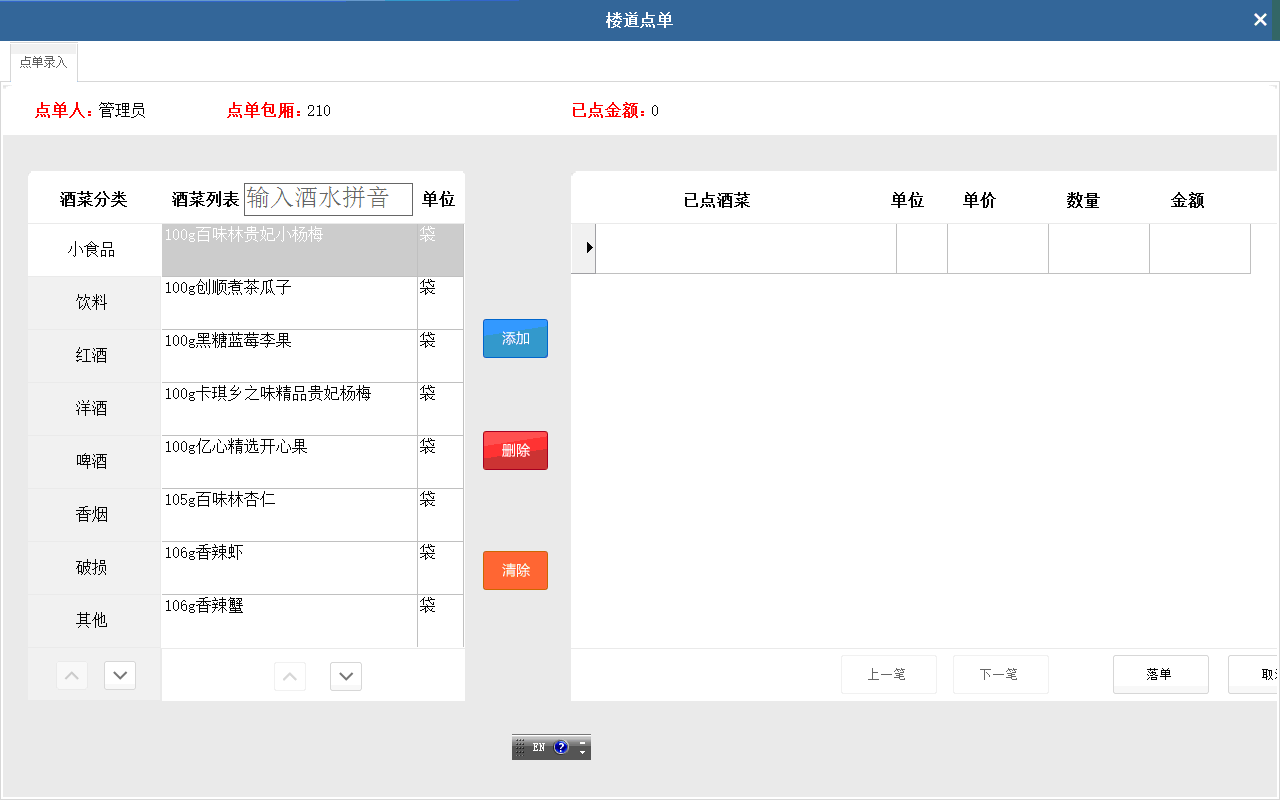
Task: Open the 点单录入 tab
Action: (44, 62)
